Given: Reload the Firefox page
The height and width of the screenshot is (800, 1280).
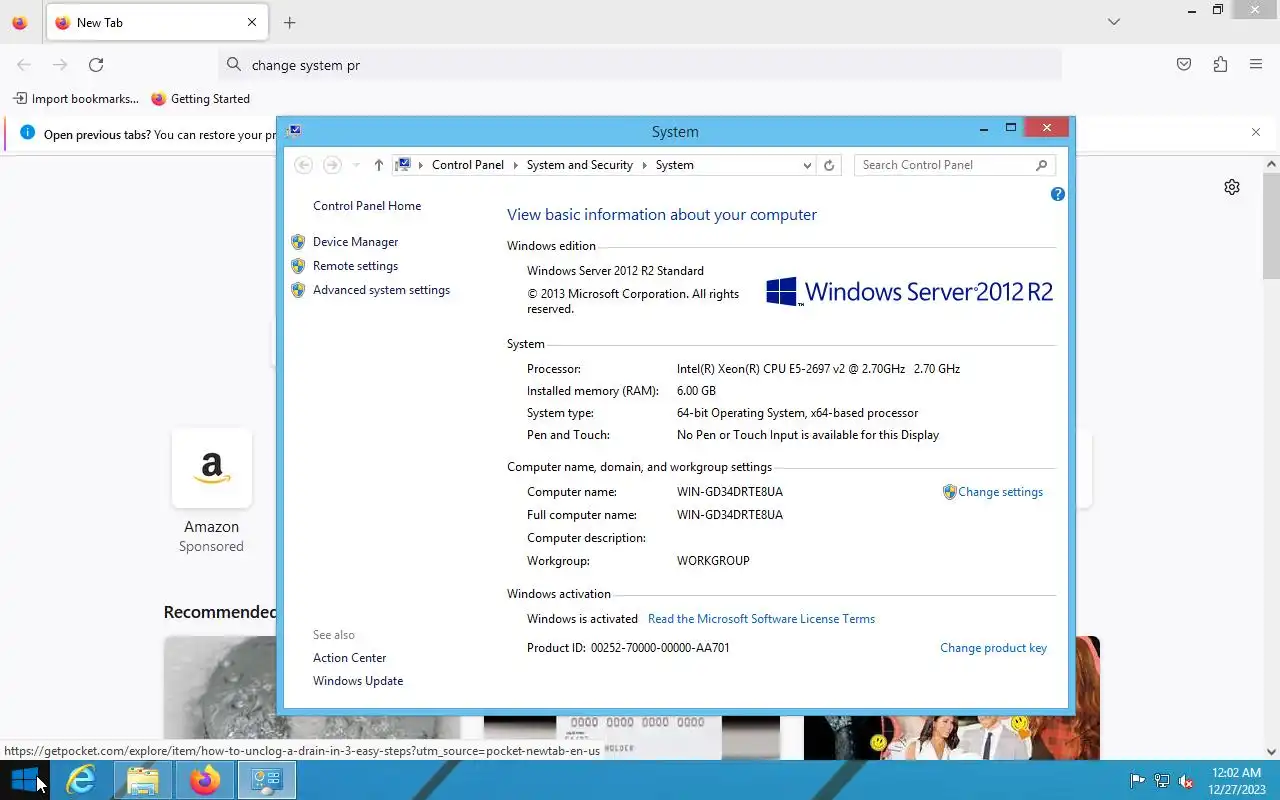Looking at the screenshot, I should 96,65.
